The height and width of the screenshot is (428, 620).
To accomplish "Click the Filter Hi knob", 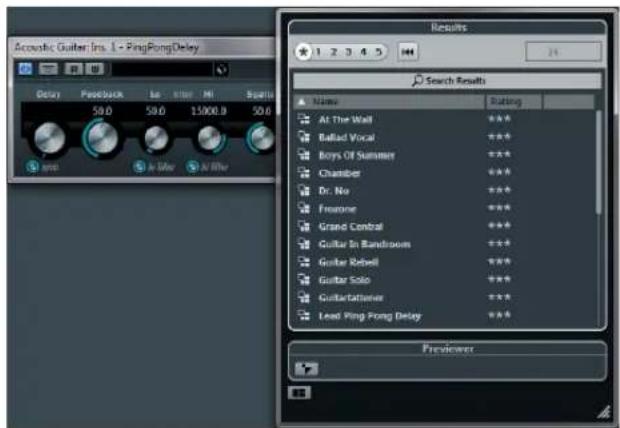I will point(210,138).
